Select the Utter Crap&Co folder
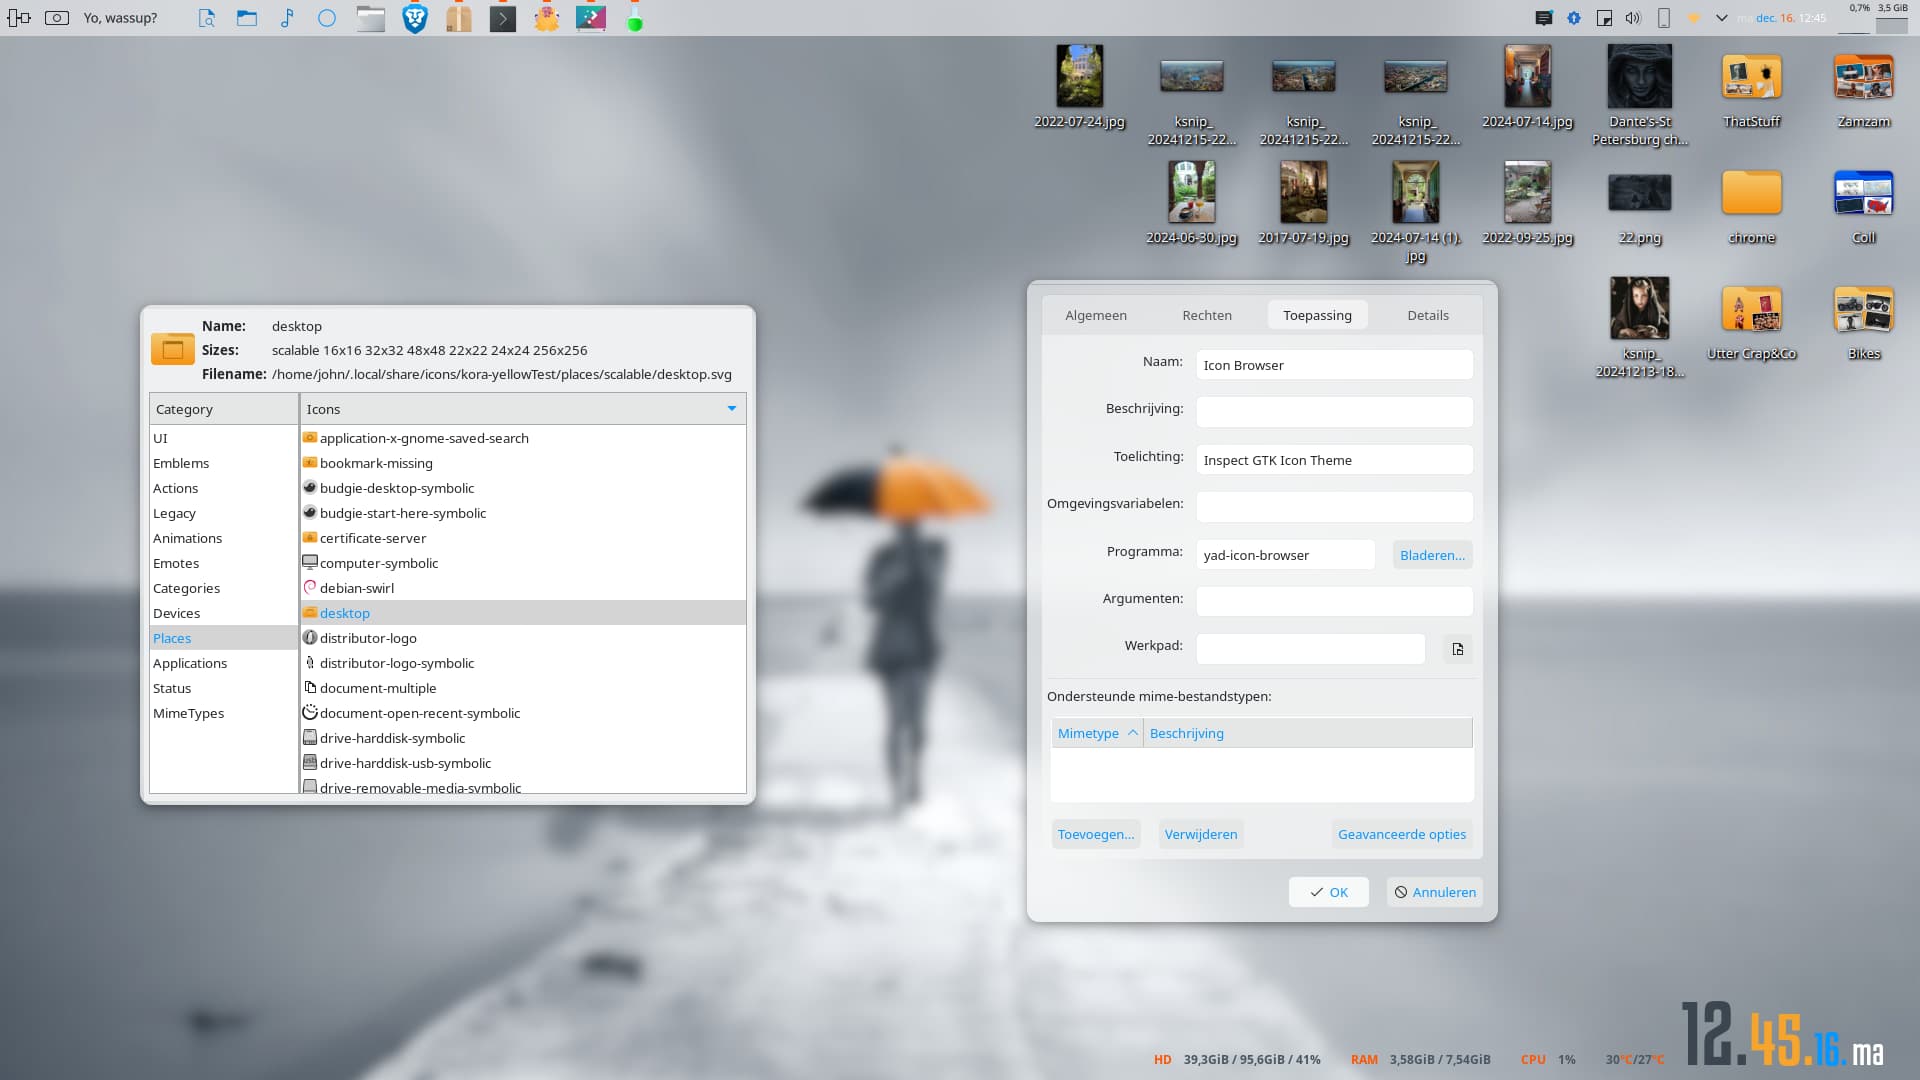This screenshot has height=1080, width=1920. pos(1752,320)
